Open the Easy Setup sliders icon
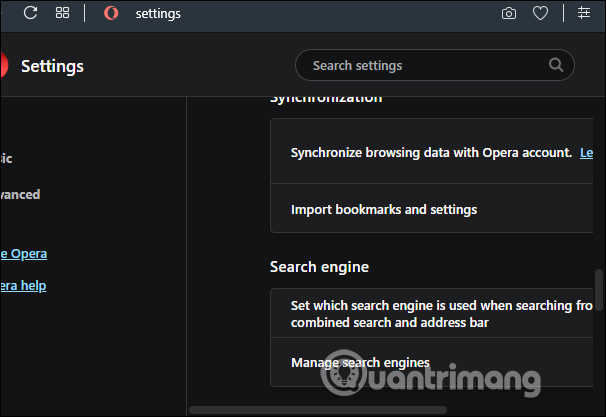Image resolution: width=606 pixels, height=417 pixels. click(584, 14)
